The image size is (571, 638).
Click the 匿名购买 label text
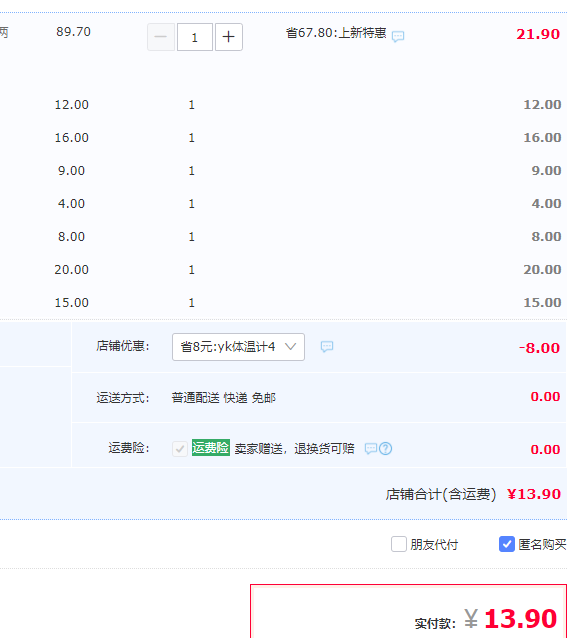(x=542, y=544)
